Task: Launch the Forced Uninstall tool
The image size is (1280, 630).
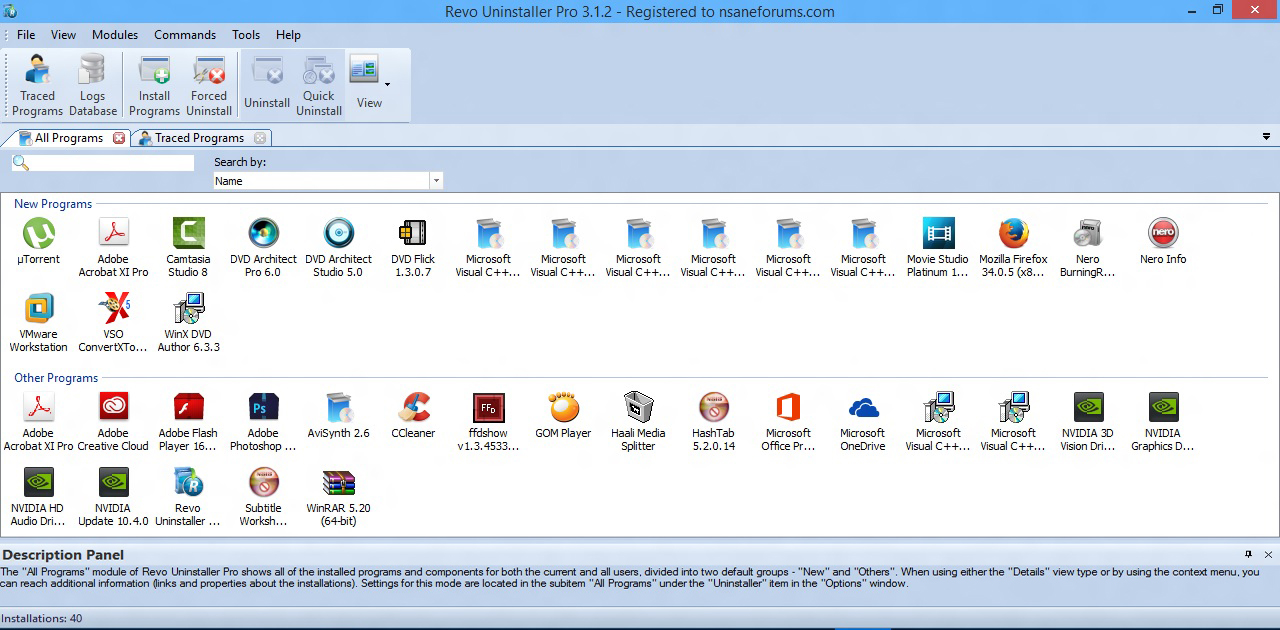Action: click(x=209, y=86)
